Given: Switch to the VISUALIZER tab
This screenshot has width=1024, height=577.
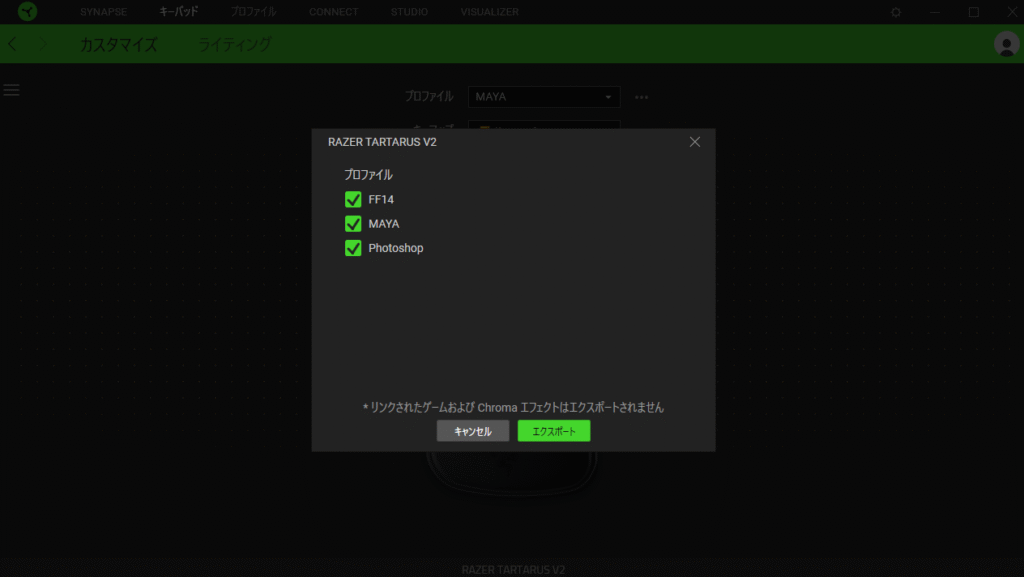Looking at the screenshot, I should click(x=490, y=12).
